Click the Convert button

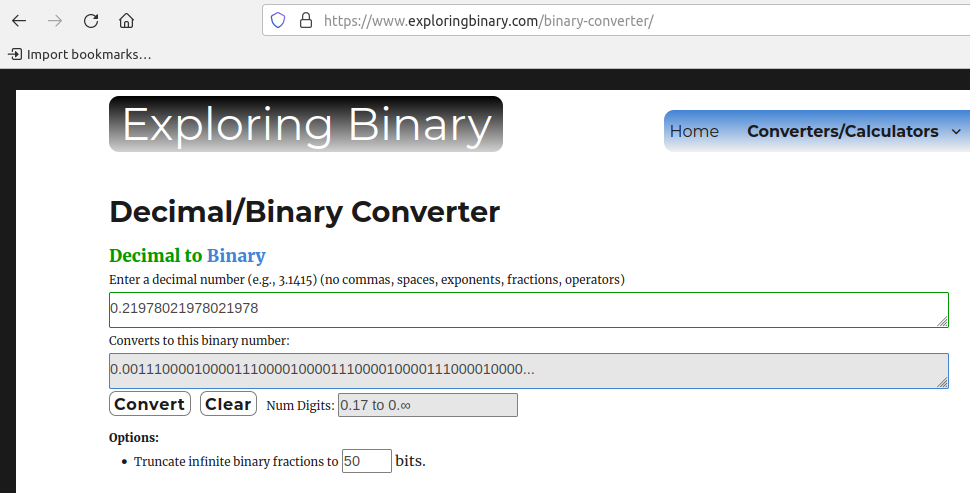tap(150, 404)
